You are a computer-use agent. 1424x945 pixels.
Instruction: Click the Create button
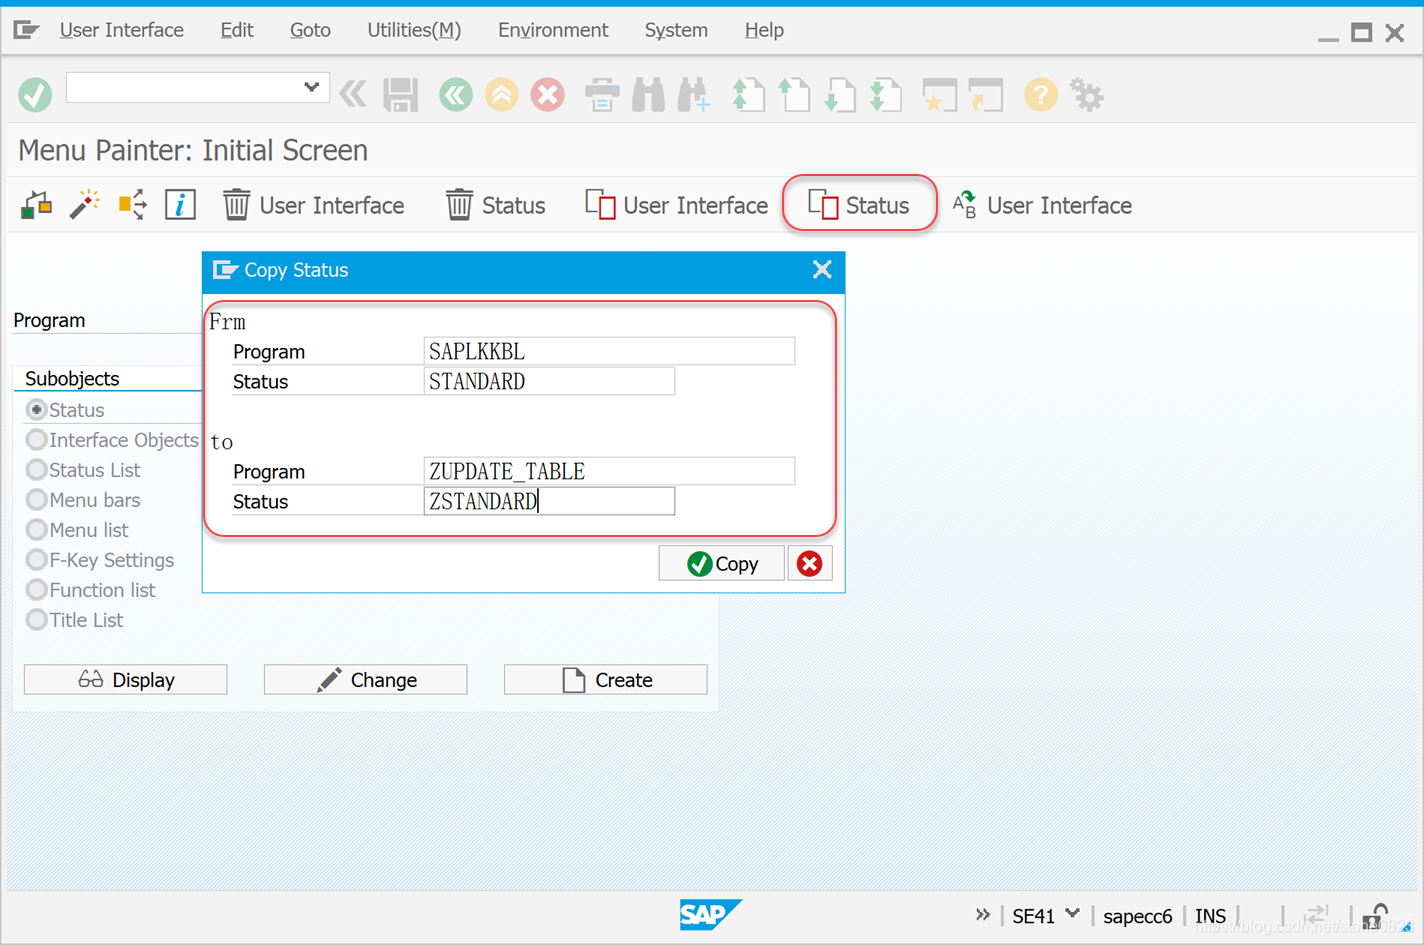pos(606,680)
